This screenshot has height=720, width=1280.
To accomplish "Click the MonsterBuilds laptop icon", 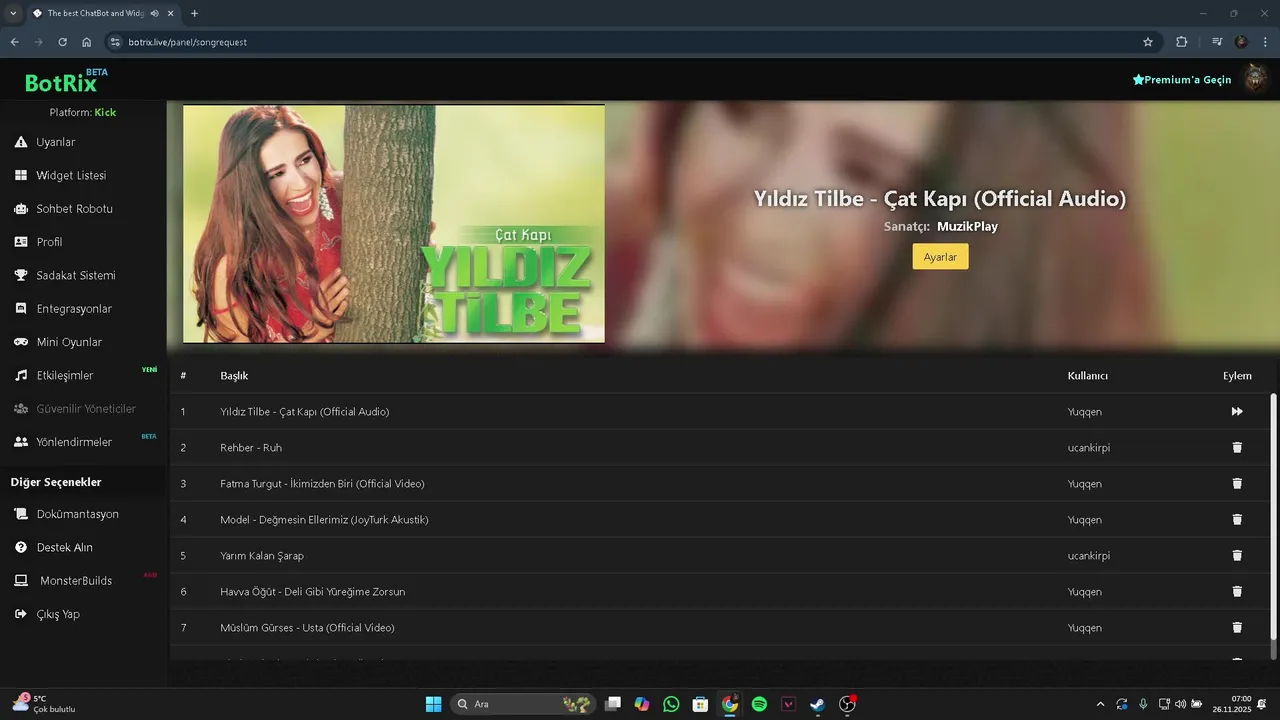I will point(20,581).
